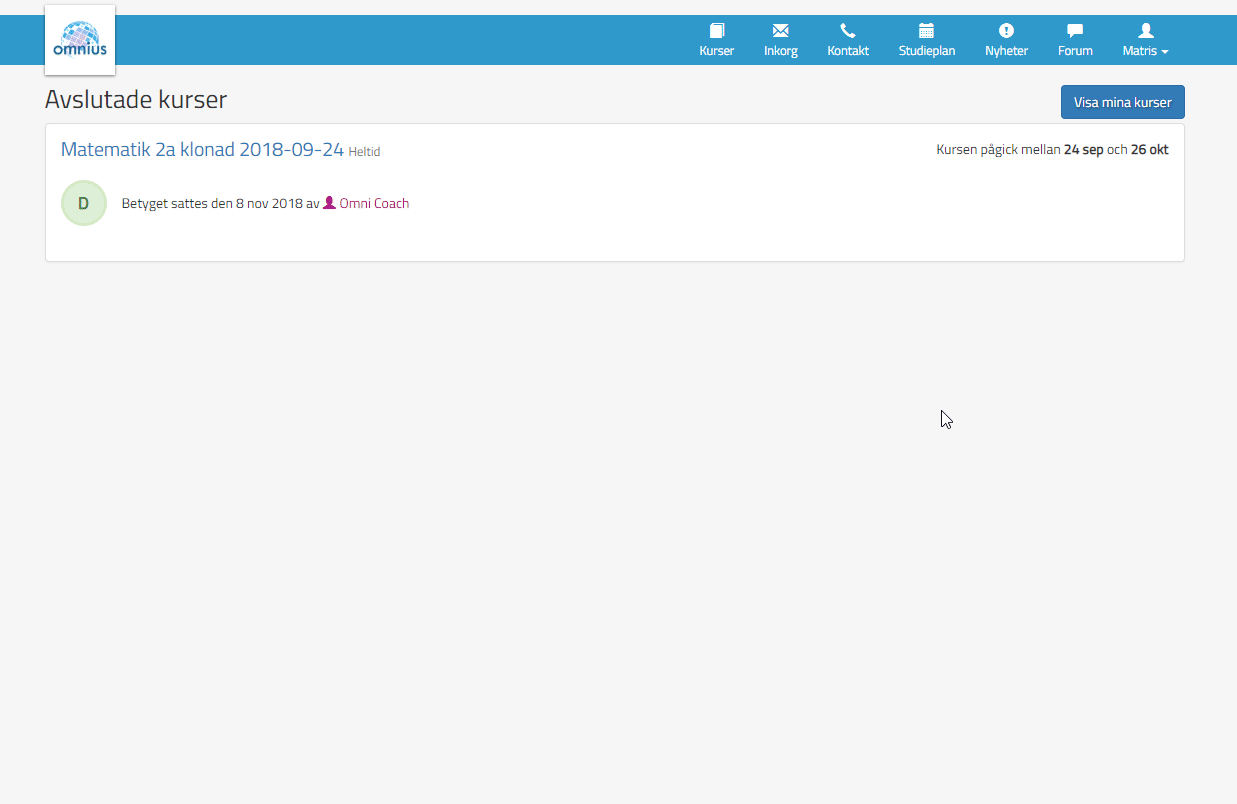Viewport: 1237px width, 804px height.
Task: Click the green D grade badge
Action: pyautogui.click(x=84, y=203)
